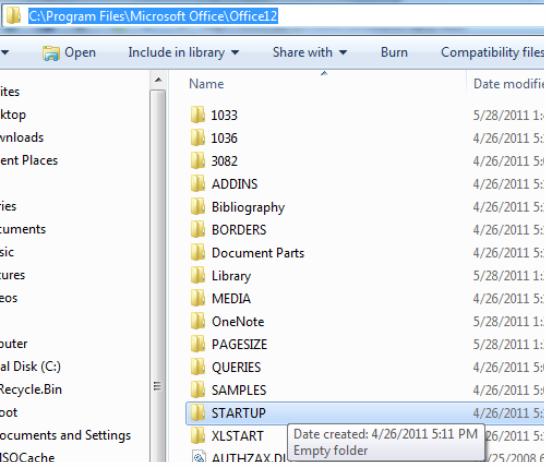Select the Document Parts folder icon
Viewport: 546px width, 467px height.
198,253
